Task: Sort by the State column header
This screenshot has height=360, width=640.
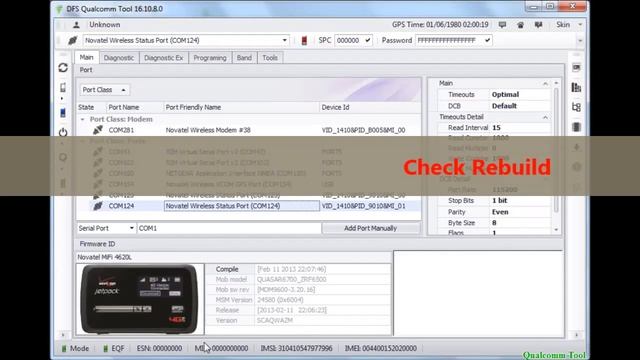Action: tap(86, 107)
